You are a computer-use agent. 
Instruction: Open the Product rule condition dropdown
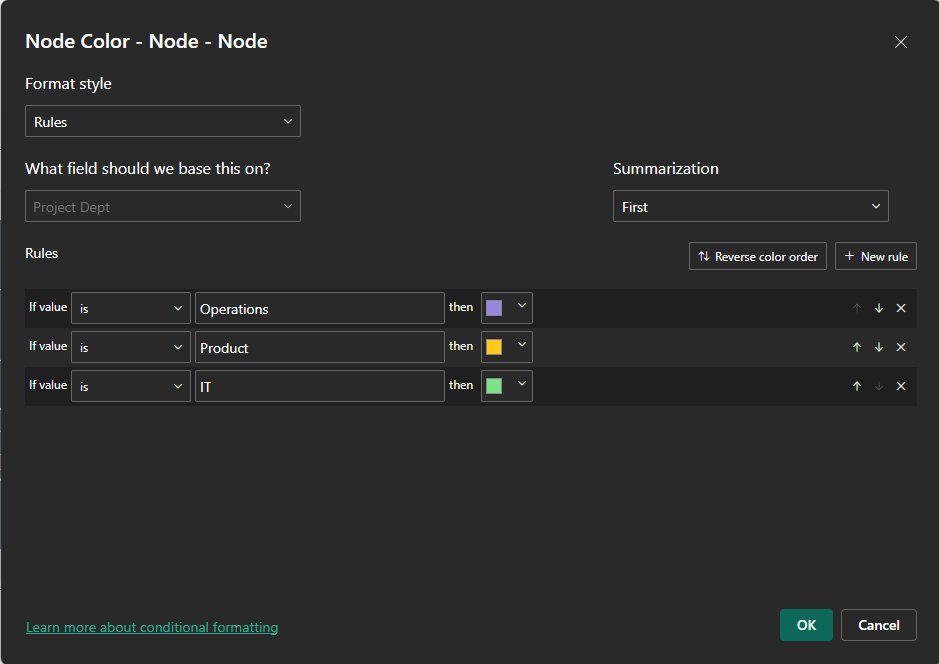pyautogui.click(x=131, y=347)
